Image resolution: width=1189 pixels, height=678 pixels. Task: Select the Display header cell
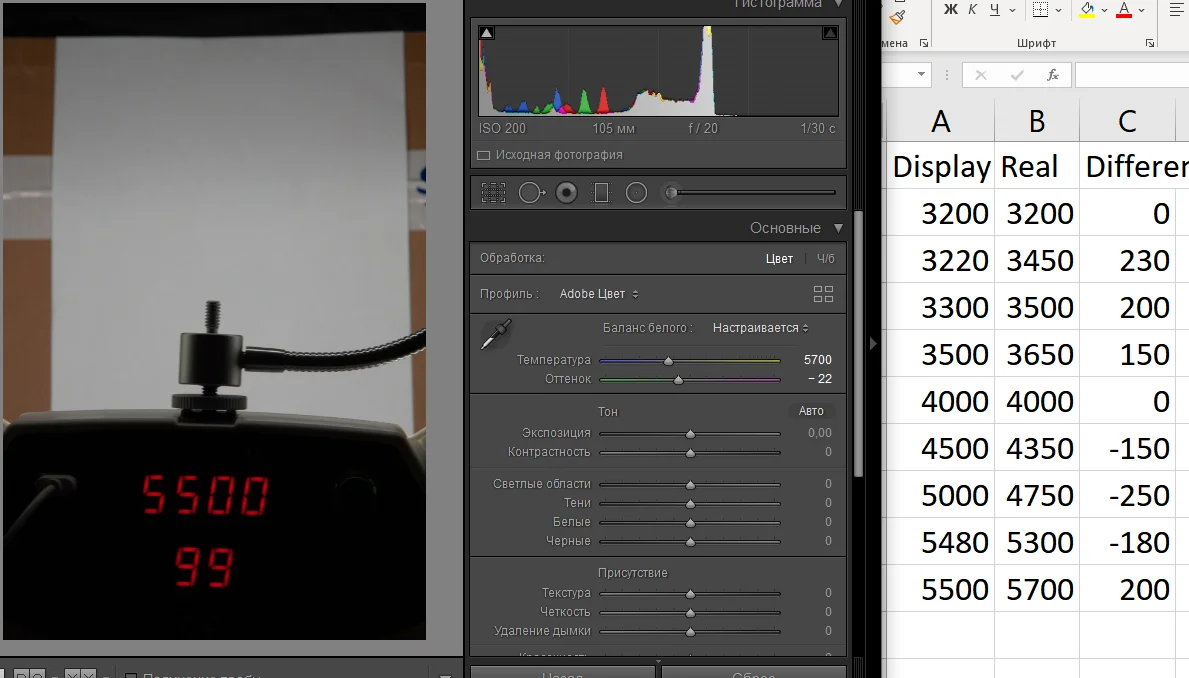click(x=940, y=166)
